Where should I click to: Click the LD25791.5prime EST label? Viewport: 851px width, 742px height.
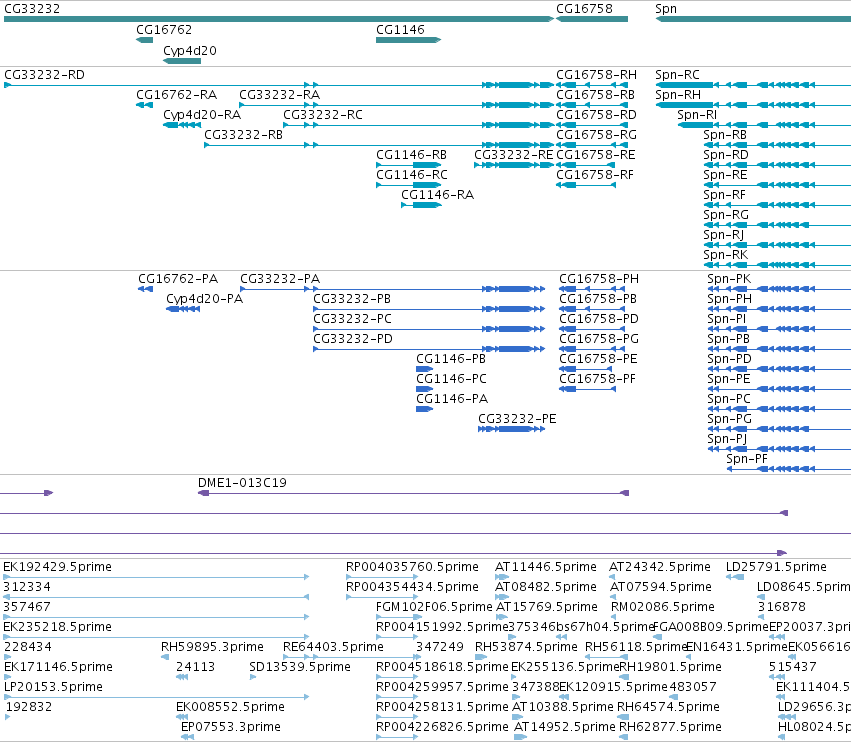click(776, 567)
